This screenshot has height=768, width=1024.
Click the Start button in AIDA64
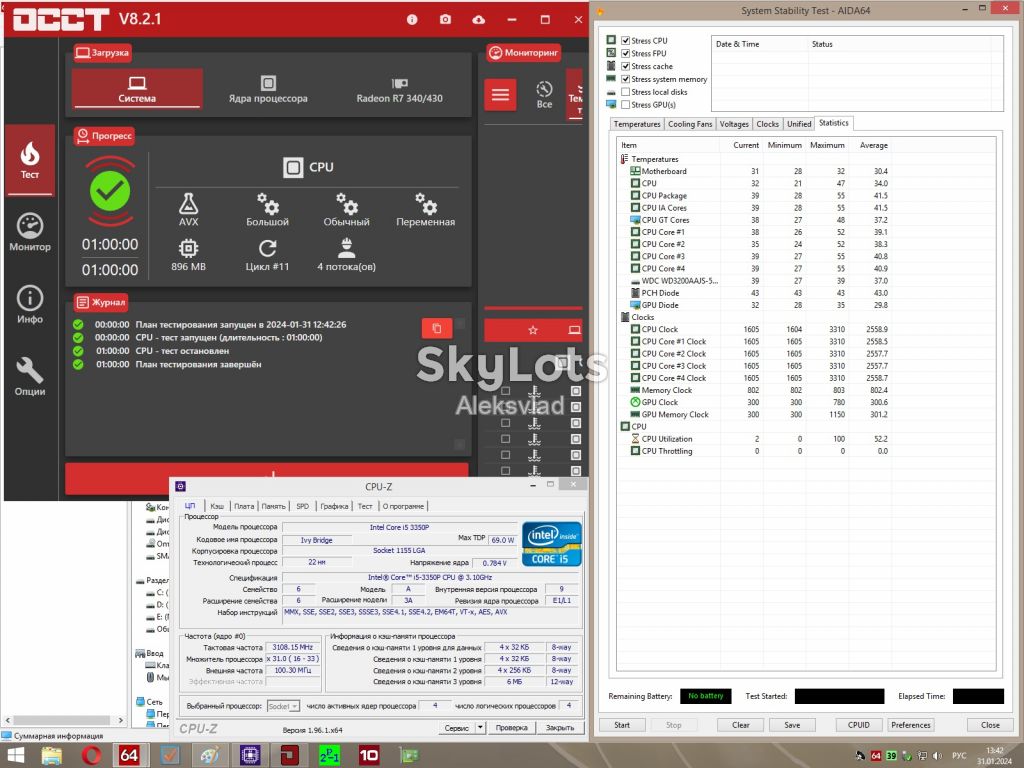pos(622,725)
